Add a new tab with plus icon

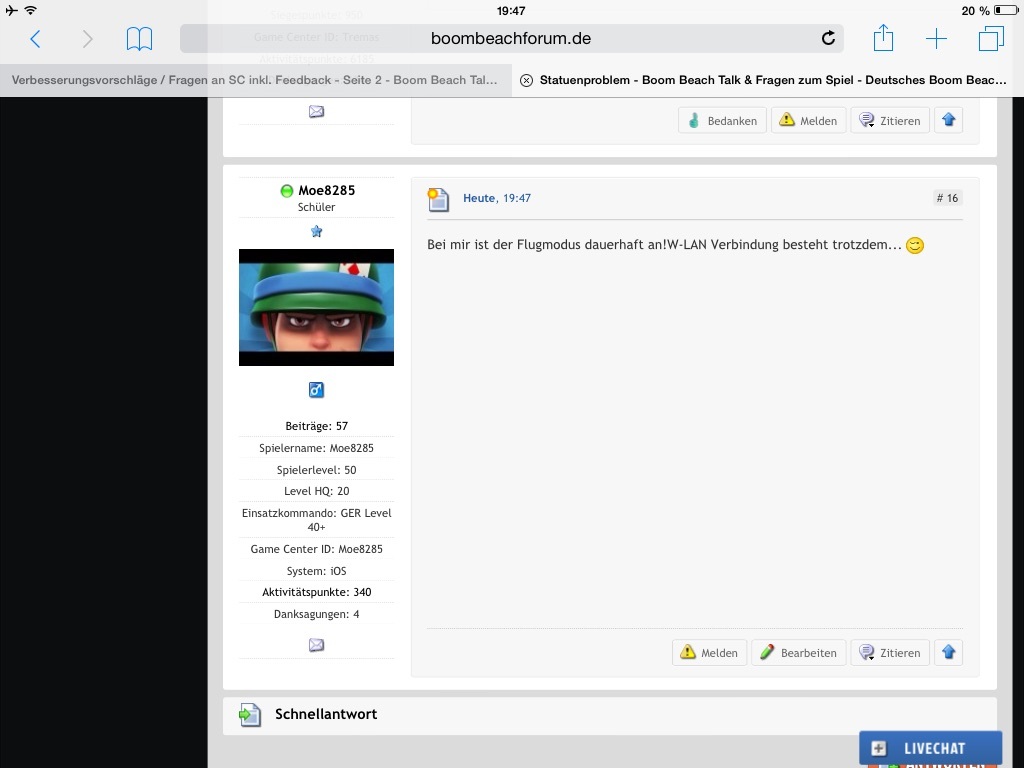[936, 39]
